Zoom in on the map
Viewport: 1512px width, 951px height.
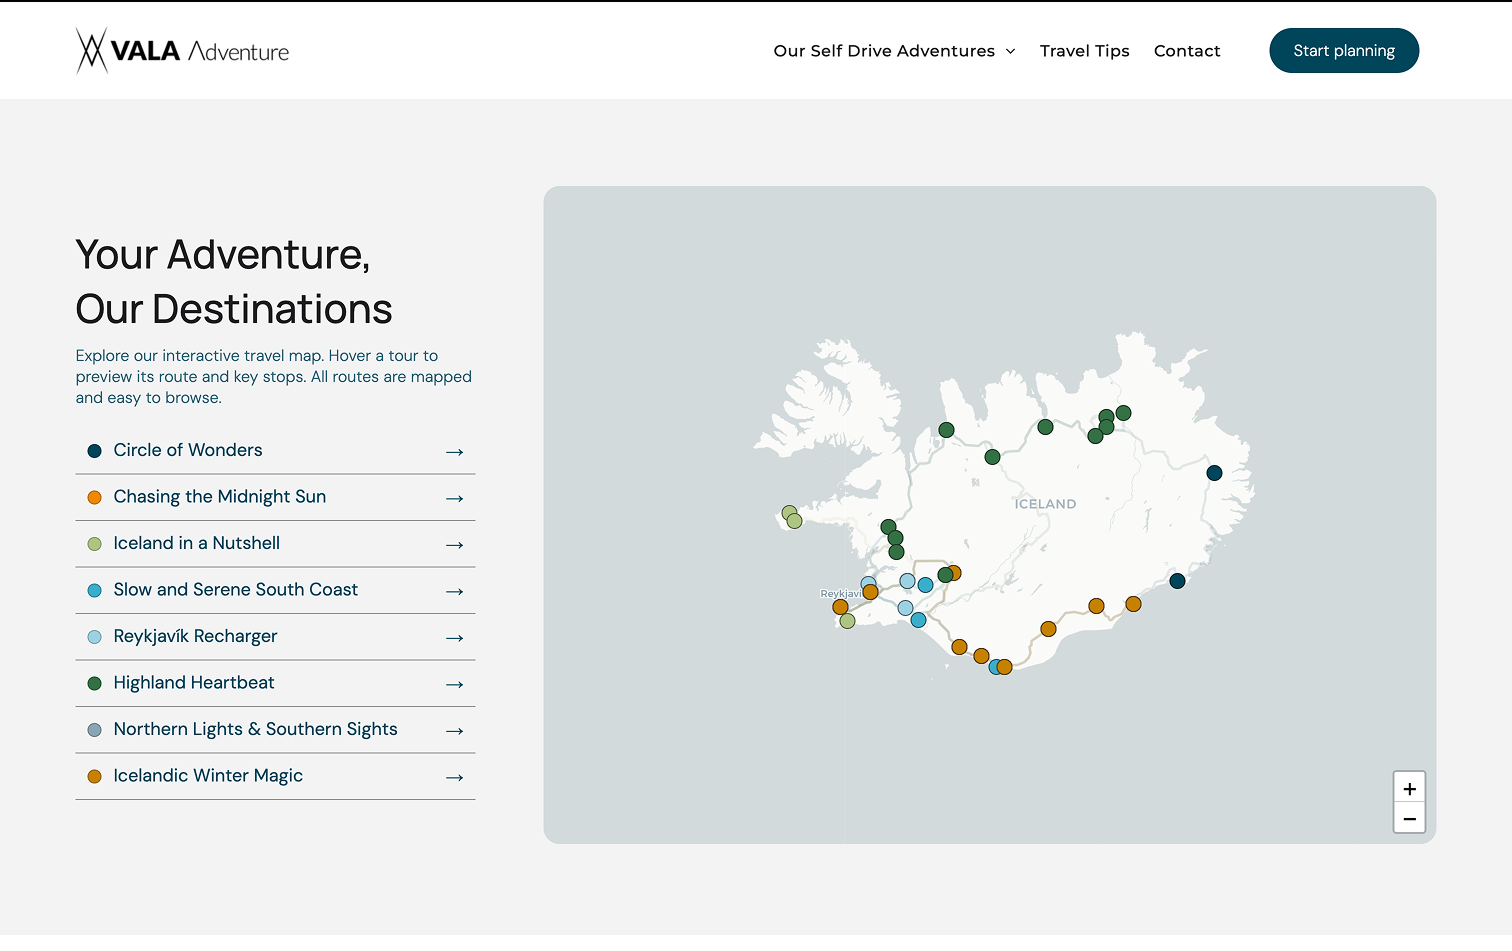coord(1409,788)
